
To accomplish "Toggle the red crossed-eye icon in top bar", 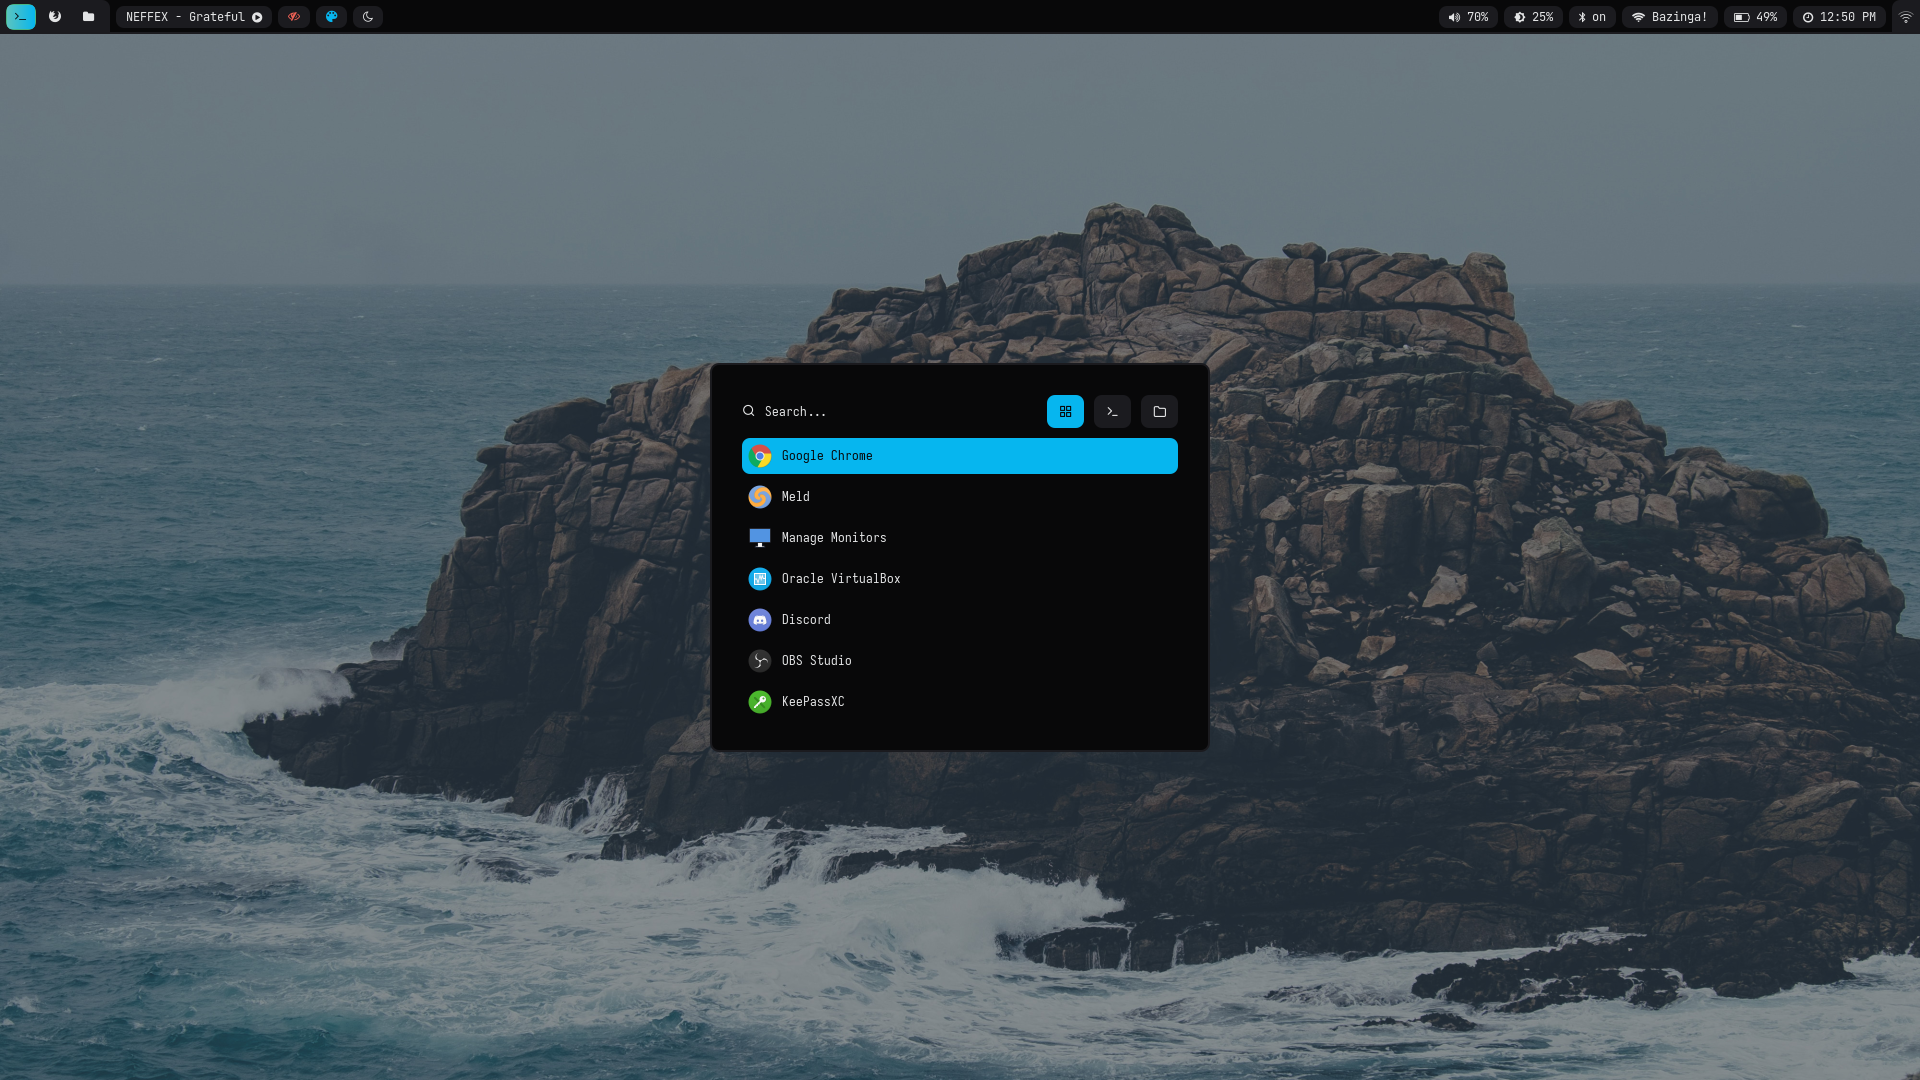I will [x=294, y=17].
